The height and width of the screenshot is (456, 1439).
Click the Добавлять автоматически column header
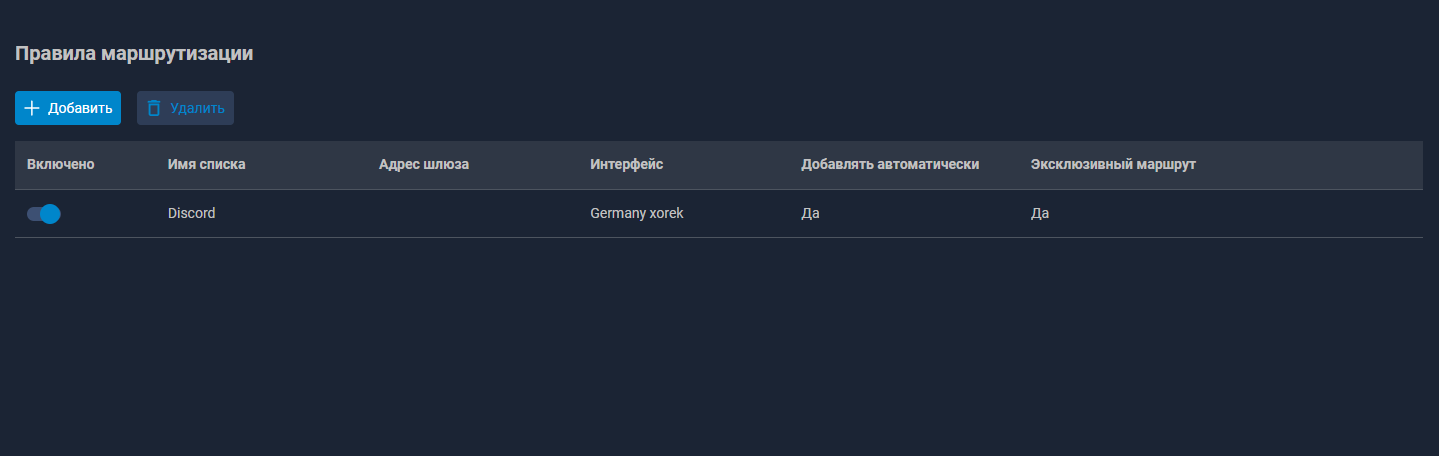[x=890, y=165]
